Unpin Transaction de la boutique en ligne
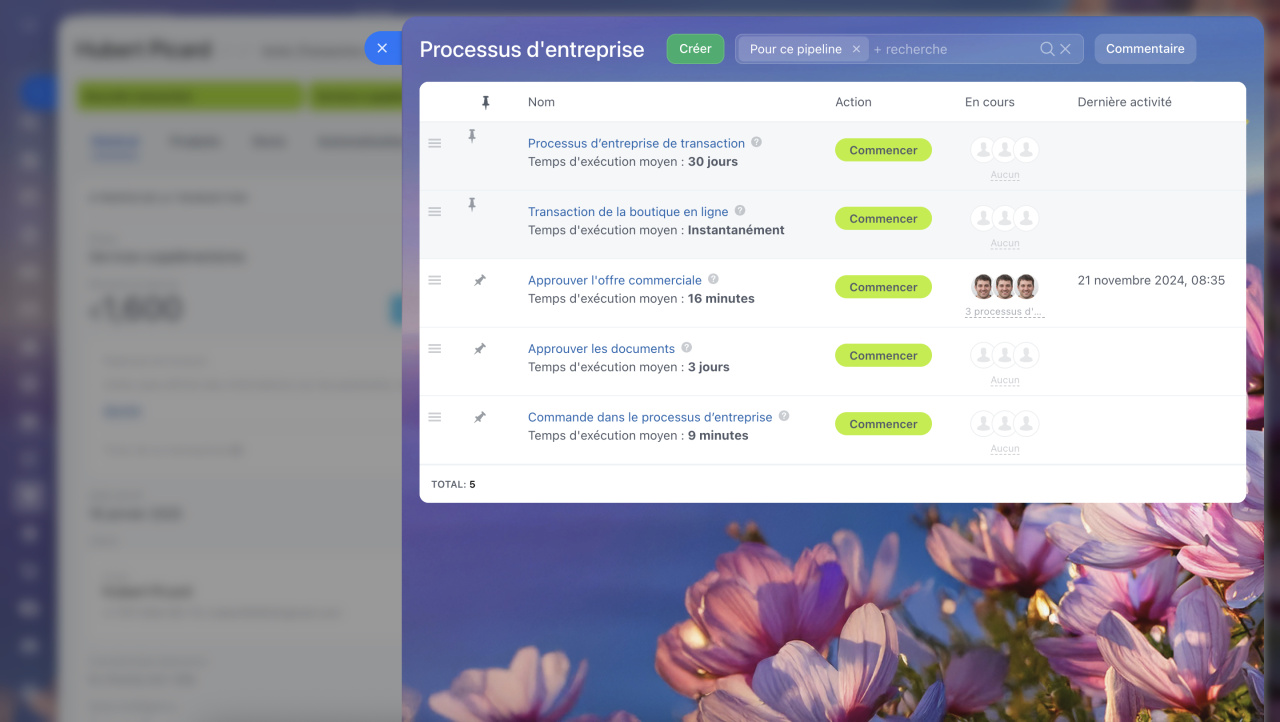 (x=472, y=204)
